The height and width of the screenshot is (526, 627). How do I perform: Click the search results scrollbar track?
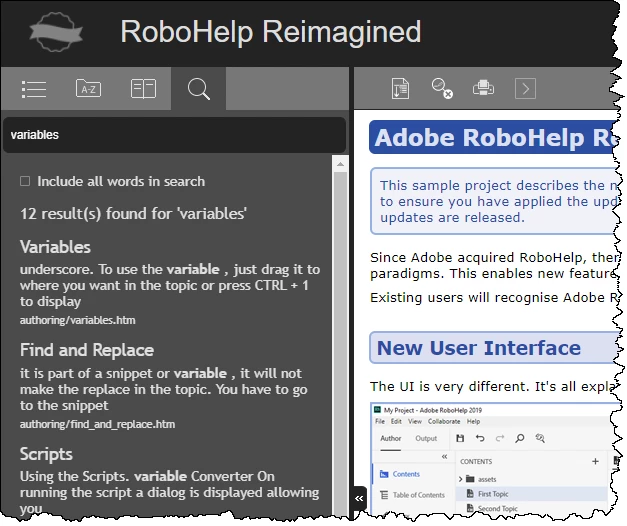pos(340,344)
